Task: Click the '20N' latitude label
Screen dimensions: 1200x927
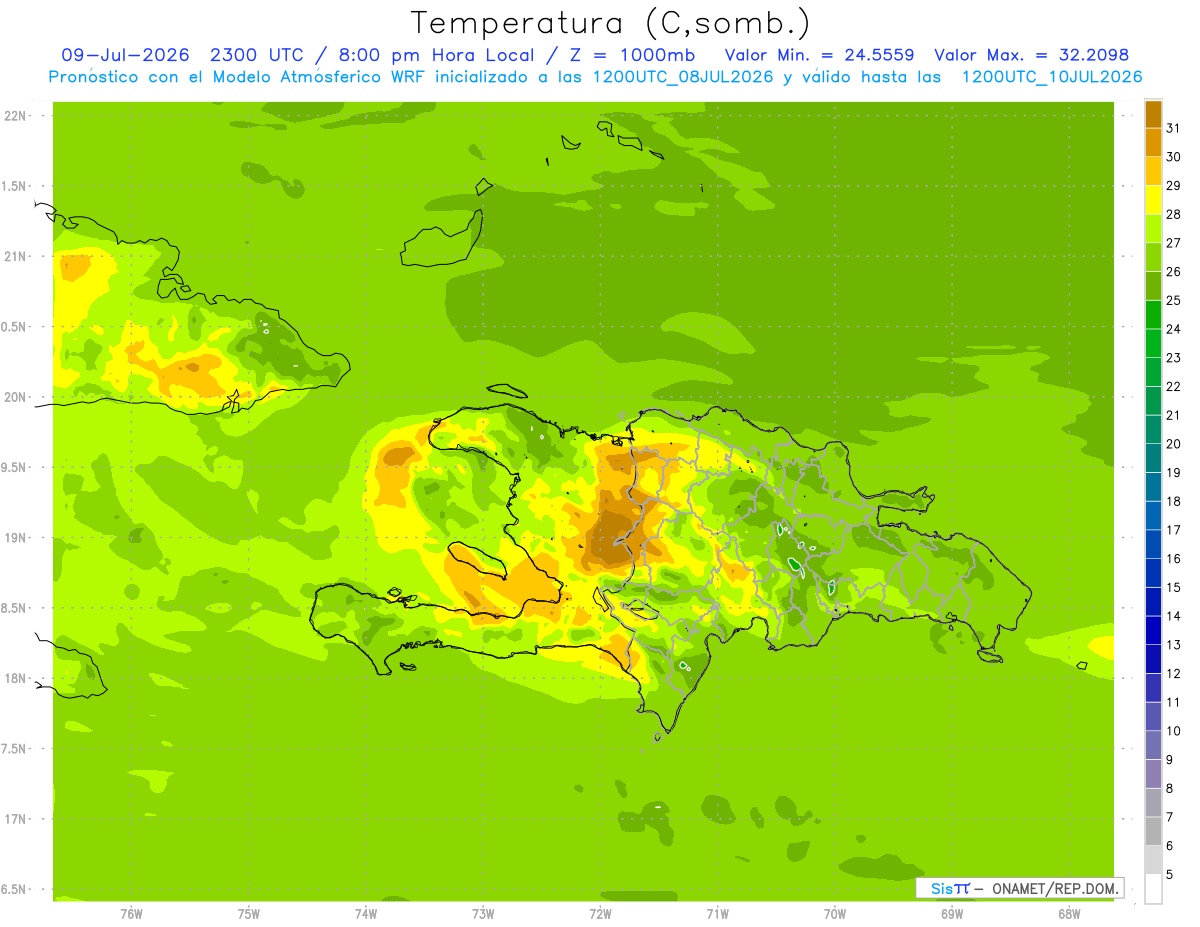Action: 14,397
